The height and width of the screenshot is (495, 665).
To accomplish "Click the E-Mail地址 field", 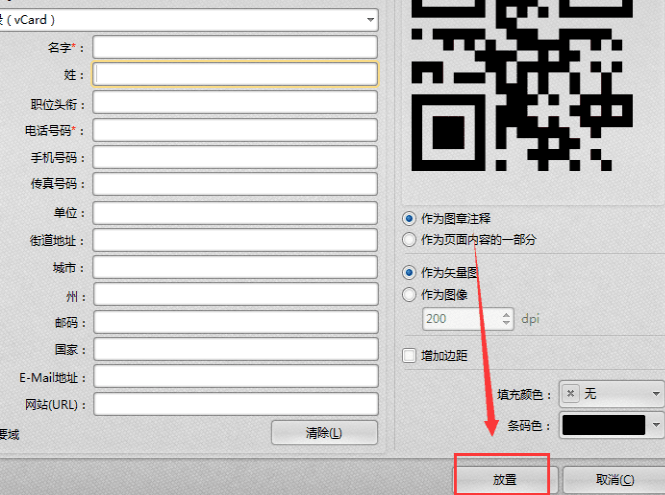I will [235, 376].
